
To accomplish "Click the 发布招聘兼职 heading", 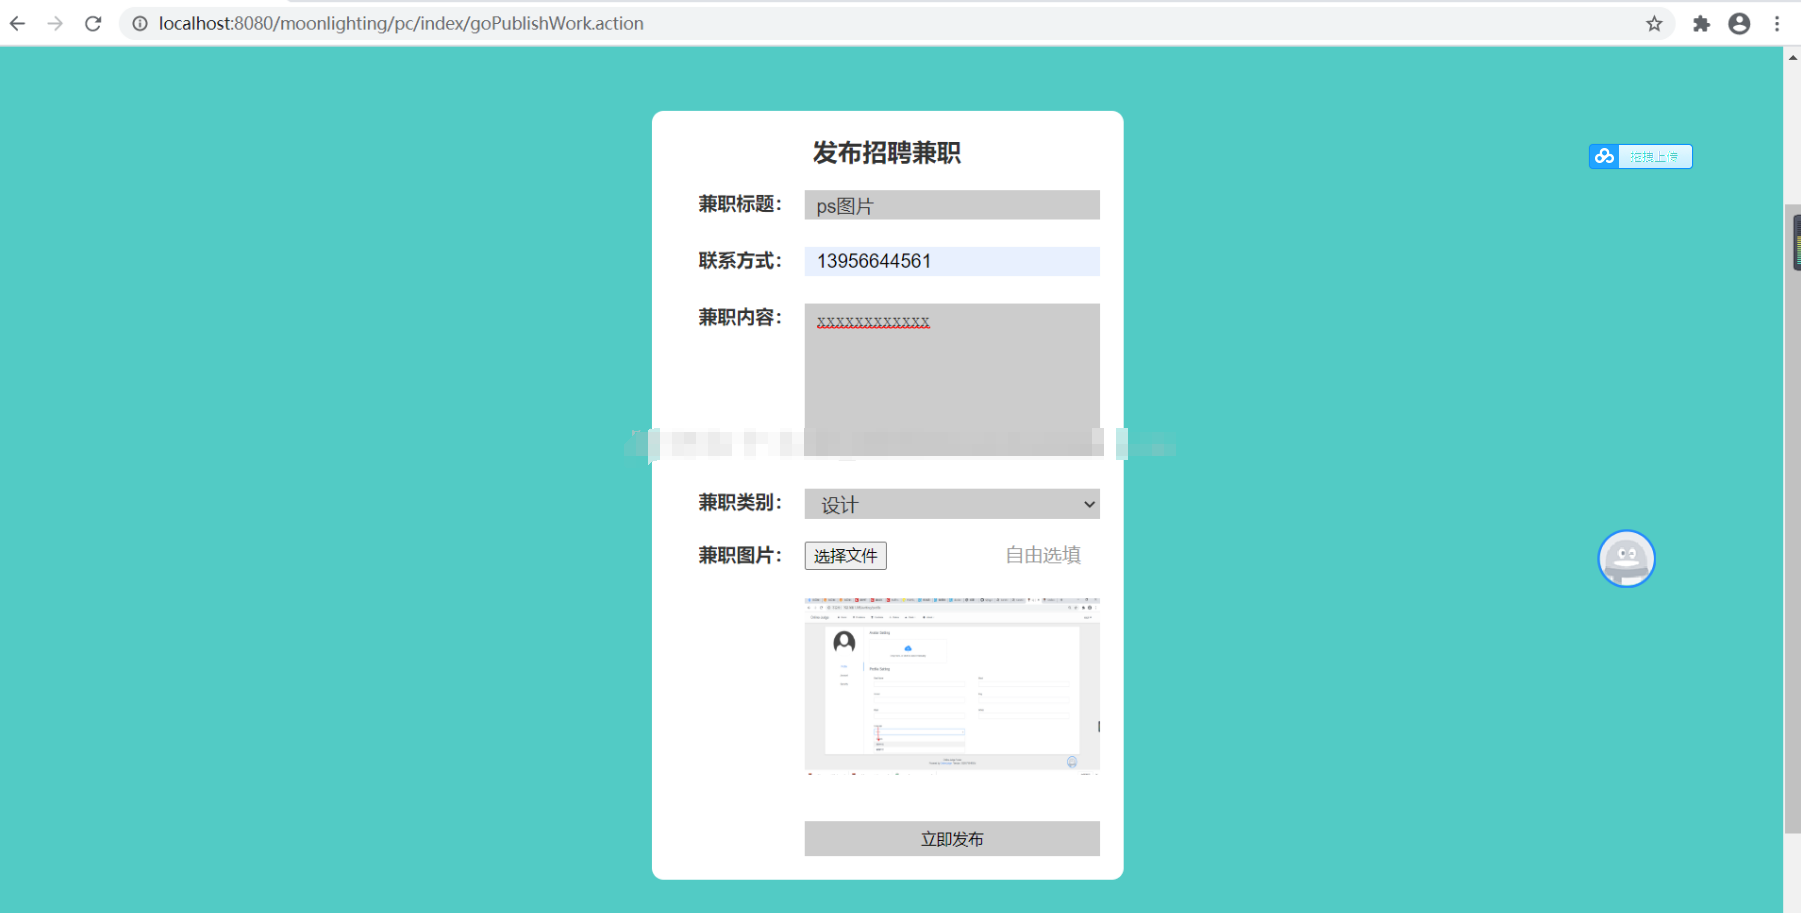I will pyautogui.click(x=887, y=153).
